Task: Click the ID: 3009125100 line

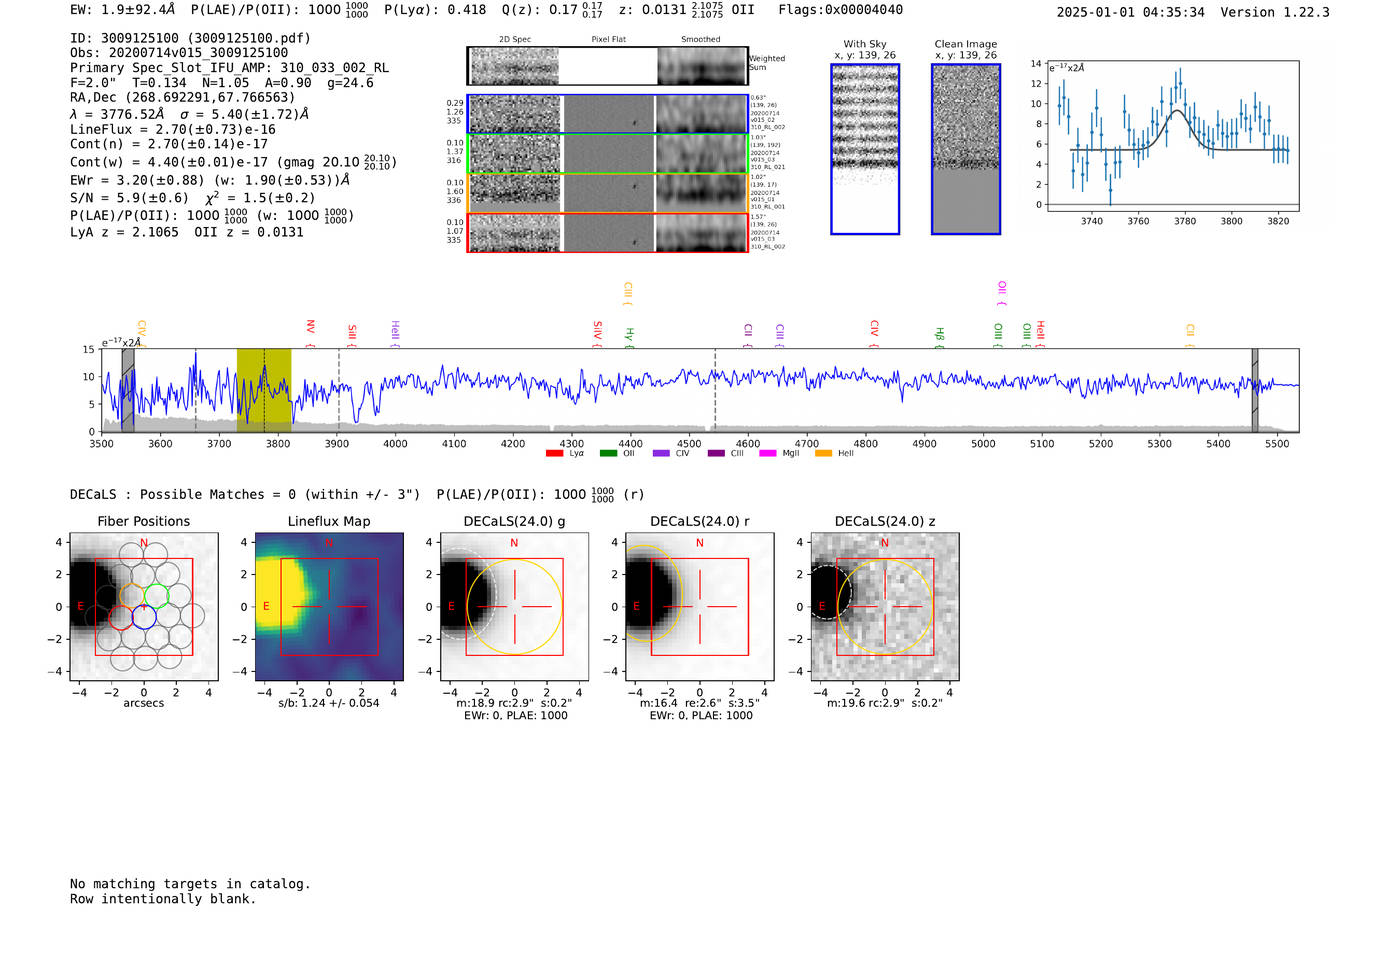Action: [x=190, y=38]
